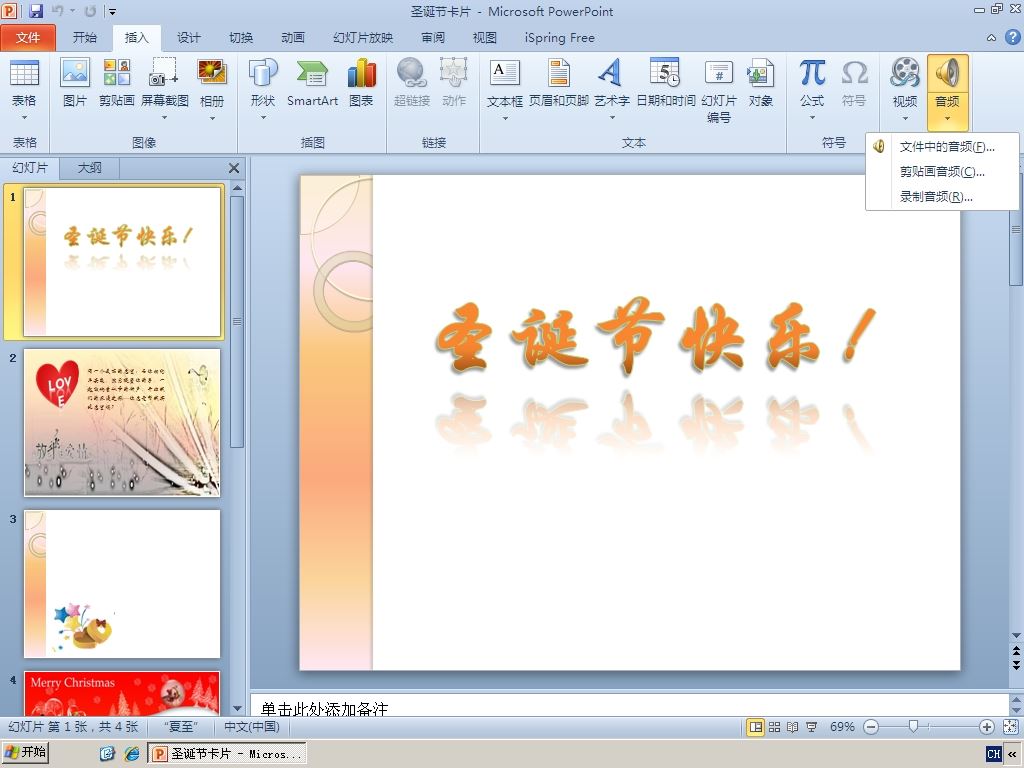Image resolution: width=1024 pixels, height=768 pixels.
Task: Open the 形状 shapes gallery
Action: click(x=263, y=73)
